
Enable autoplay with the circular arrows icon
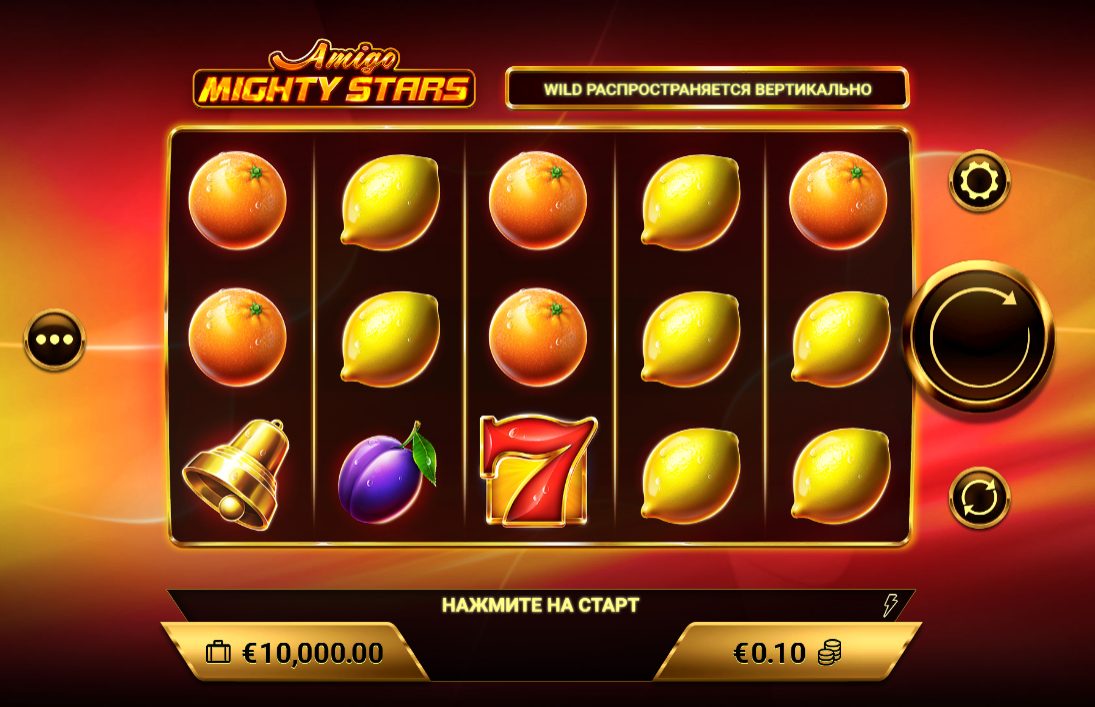pyautogui.click(x=979, y=497)
